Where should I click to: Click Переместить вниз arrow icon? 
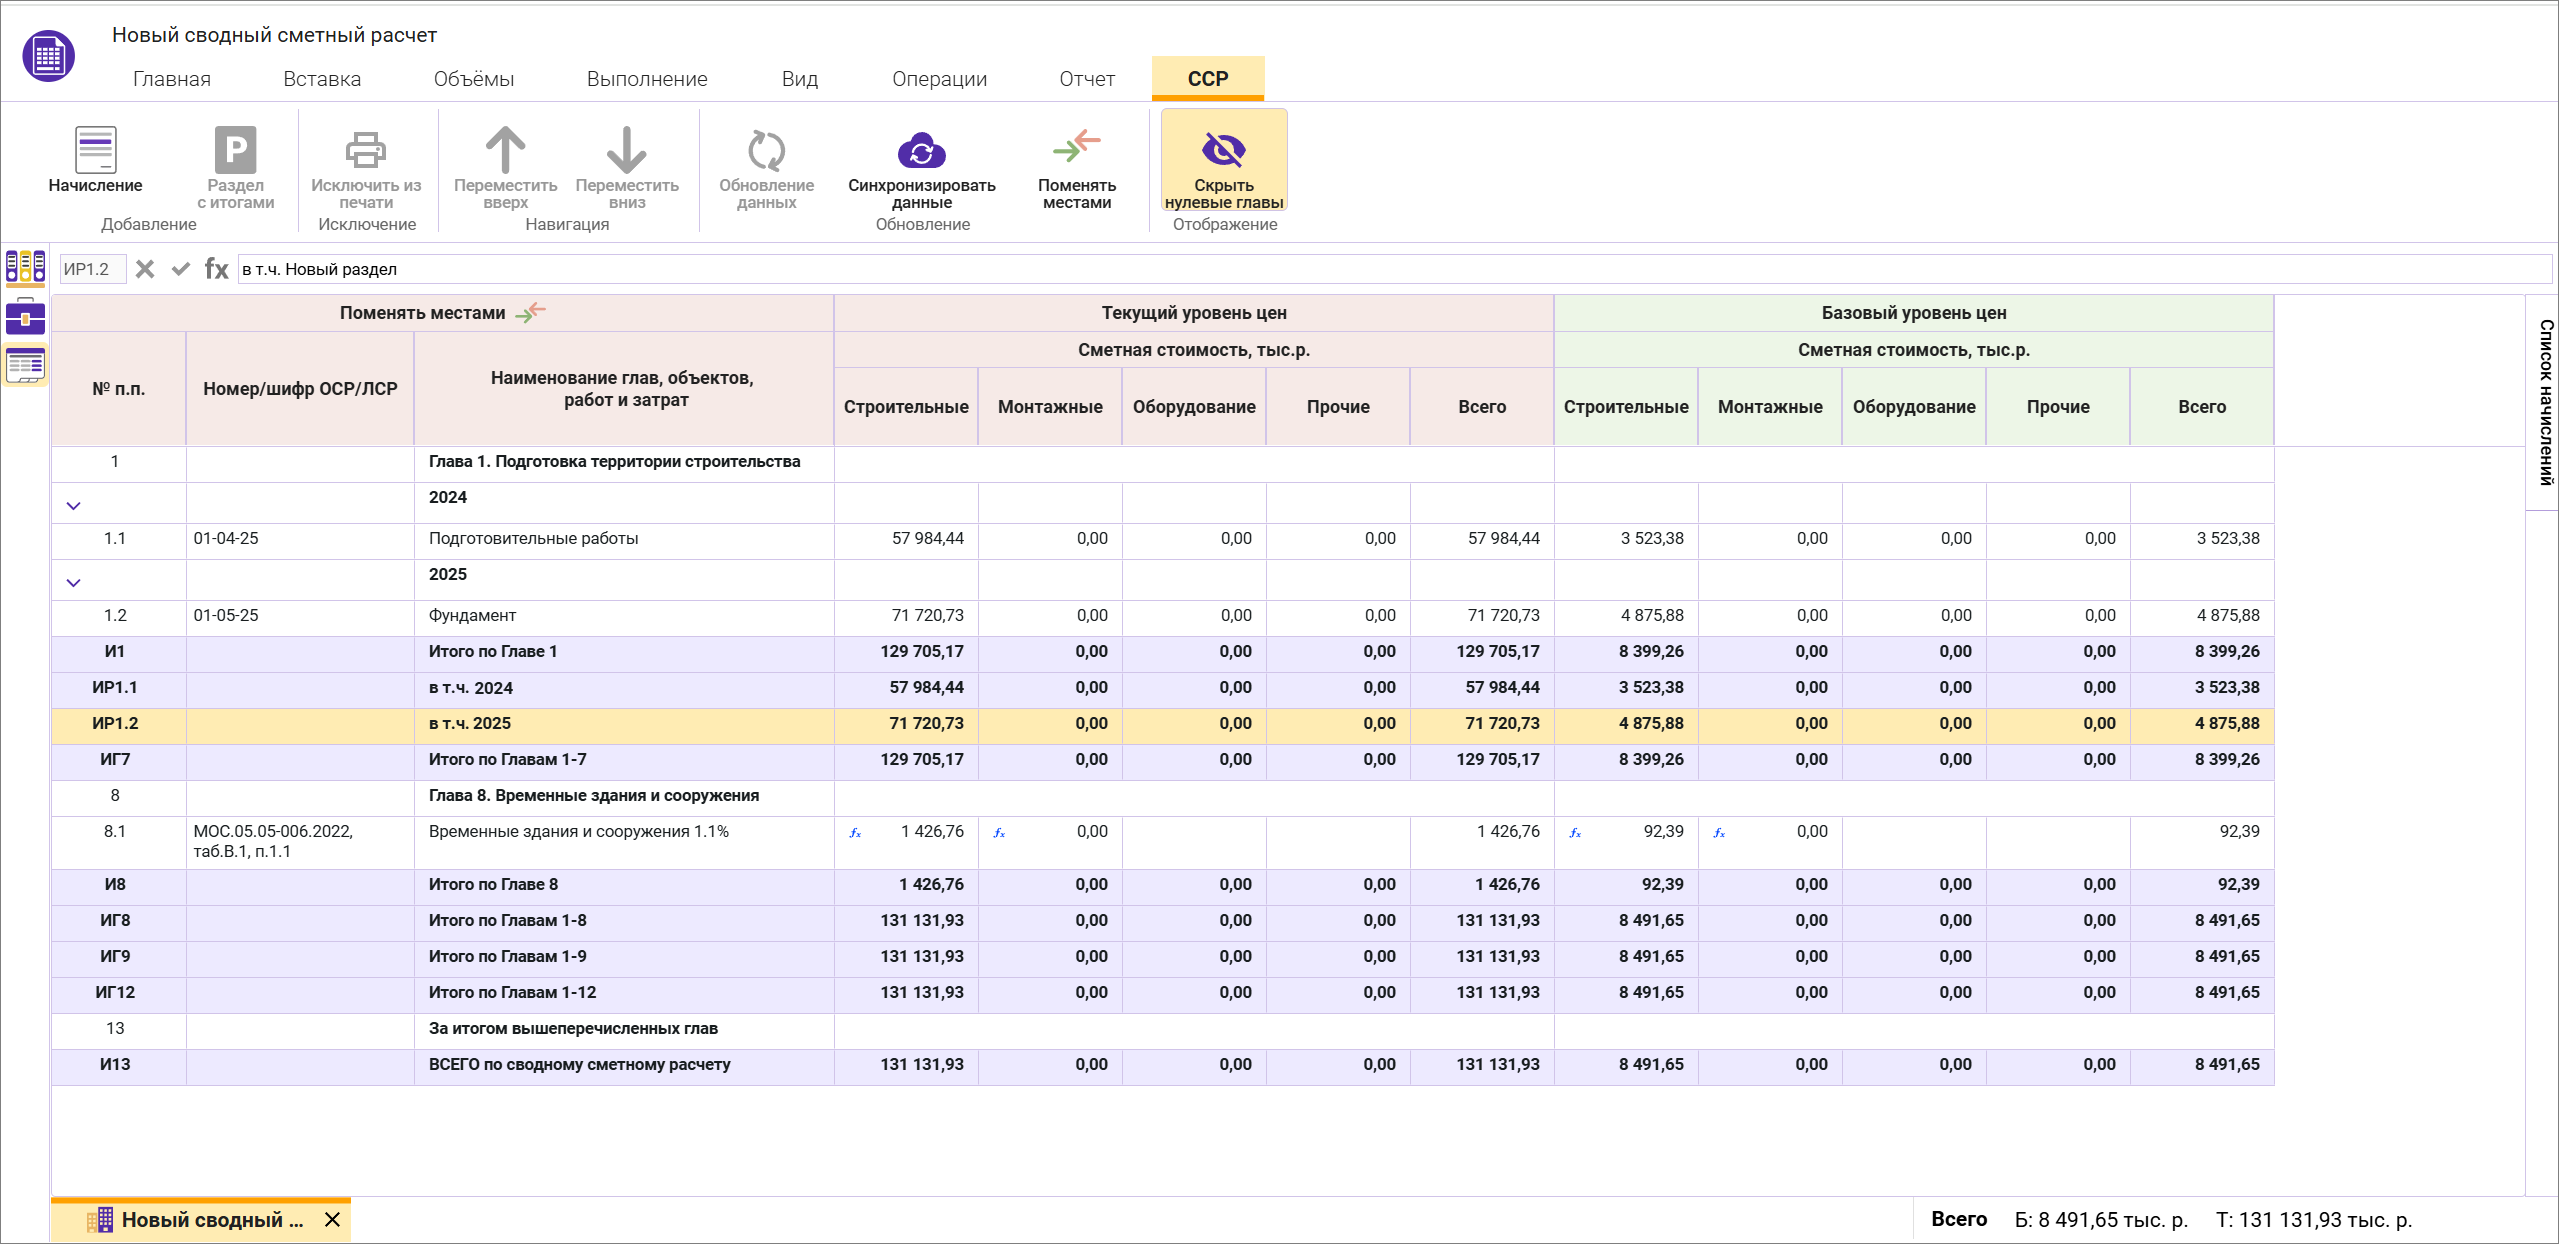point(626,151)
